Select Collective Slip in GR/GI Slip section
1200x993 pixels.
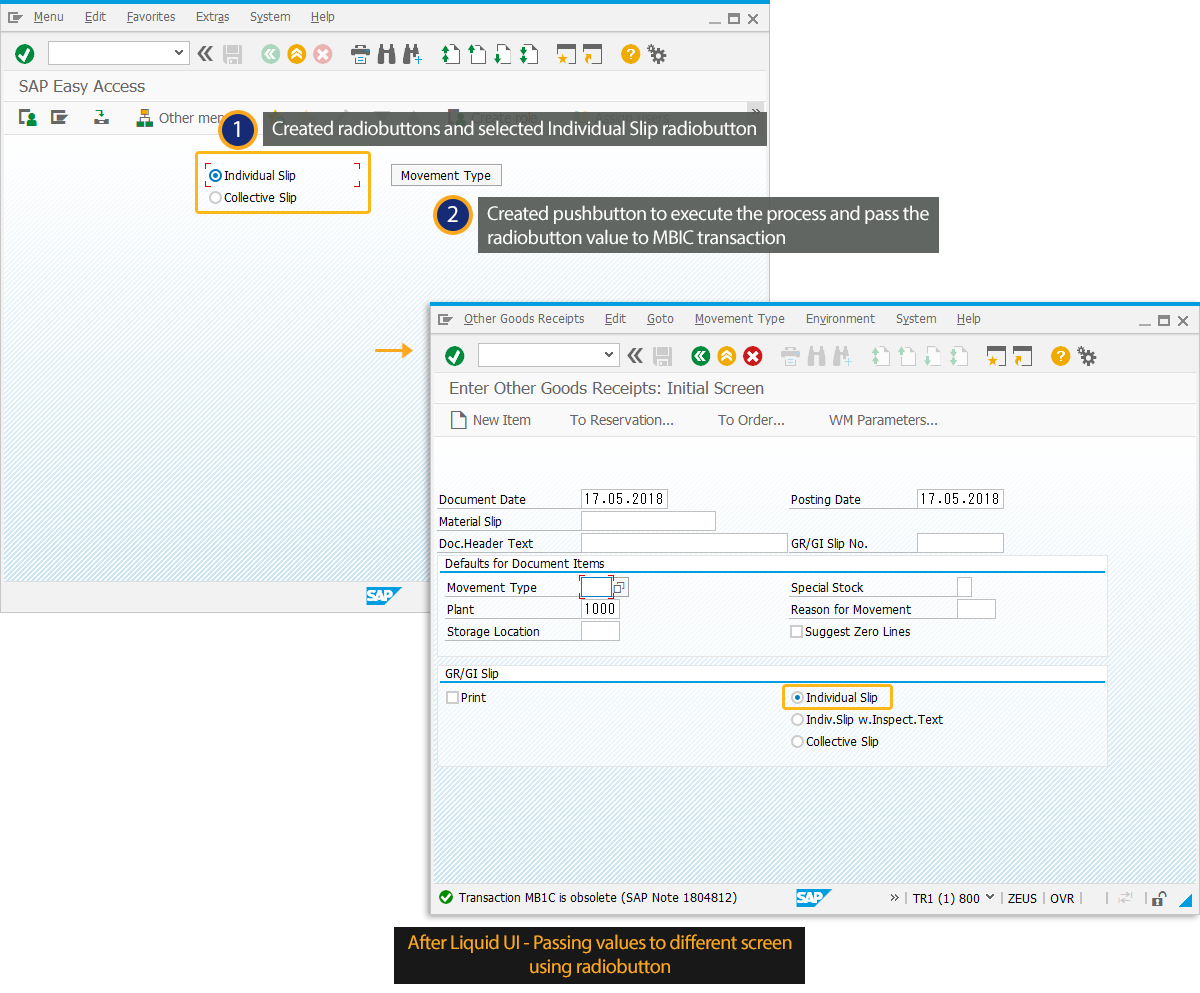pyautogui.click(x=797, y=742)
